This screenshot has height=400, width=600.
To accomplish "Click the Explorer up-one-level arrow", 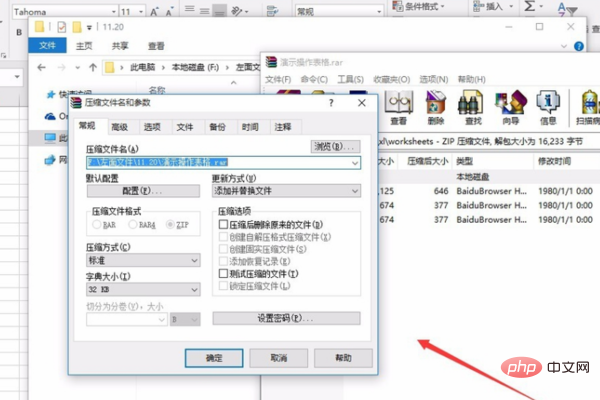I will pyautogui.click(x=93, y=68).
